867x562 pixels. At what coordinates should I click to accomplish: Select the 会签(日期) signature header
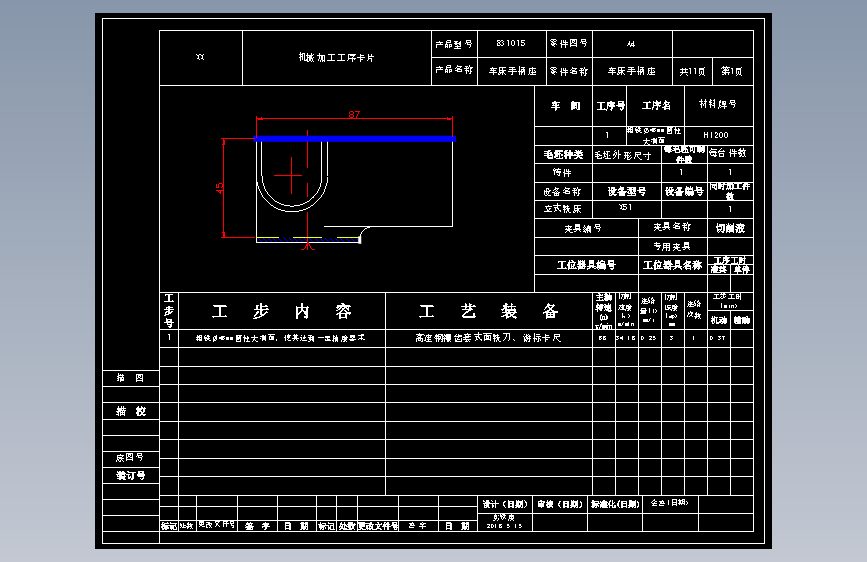(x=670, y=503)
